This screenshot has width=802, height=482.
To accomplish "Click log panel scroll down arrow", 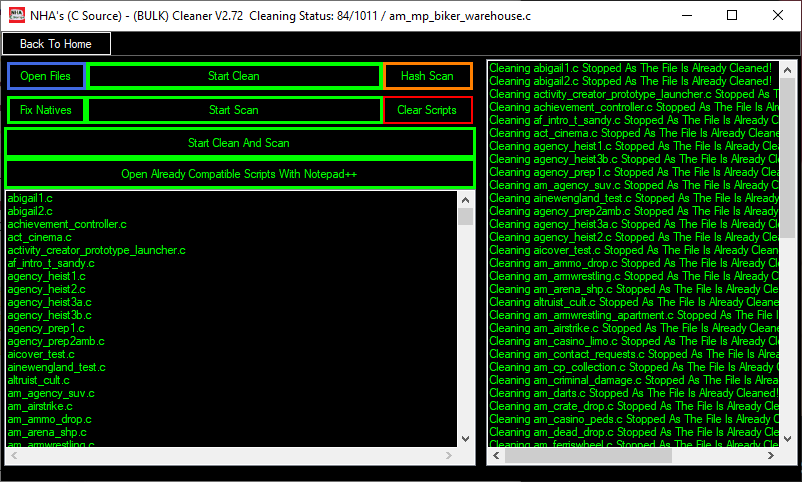I will coord(788,439).
